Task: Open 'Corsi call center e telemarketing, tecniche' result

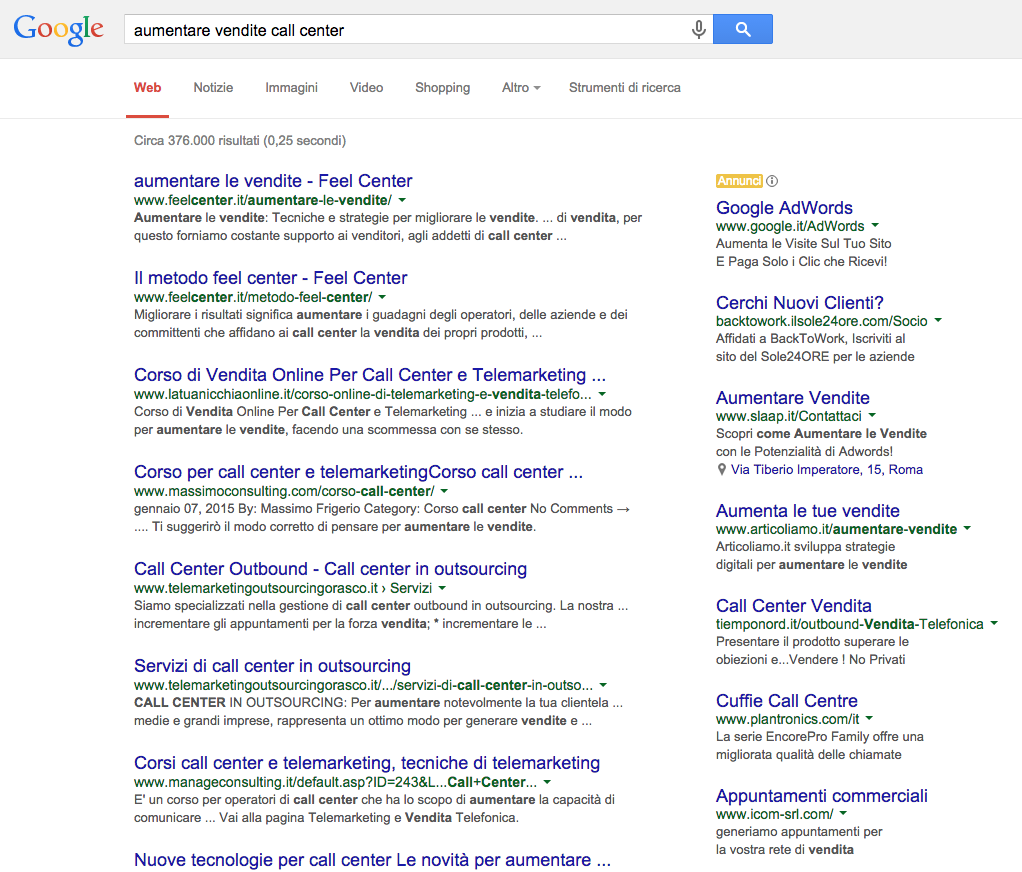Action: (367, 763)
